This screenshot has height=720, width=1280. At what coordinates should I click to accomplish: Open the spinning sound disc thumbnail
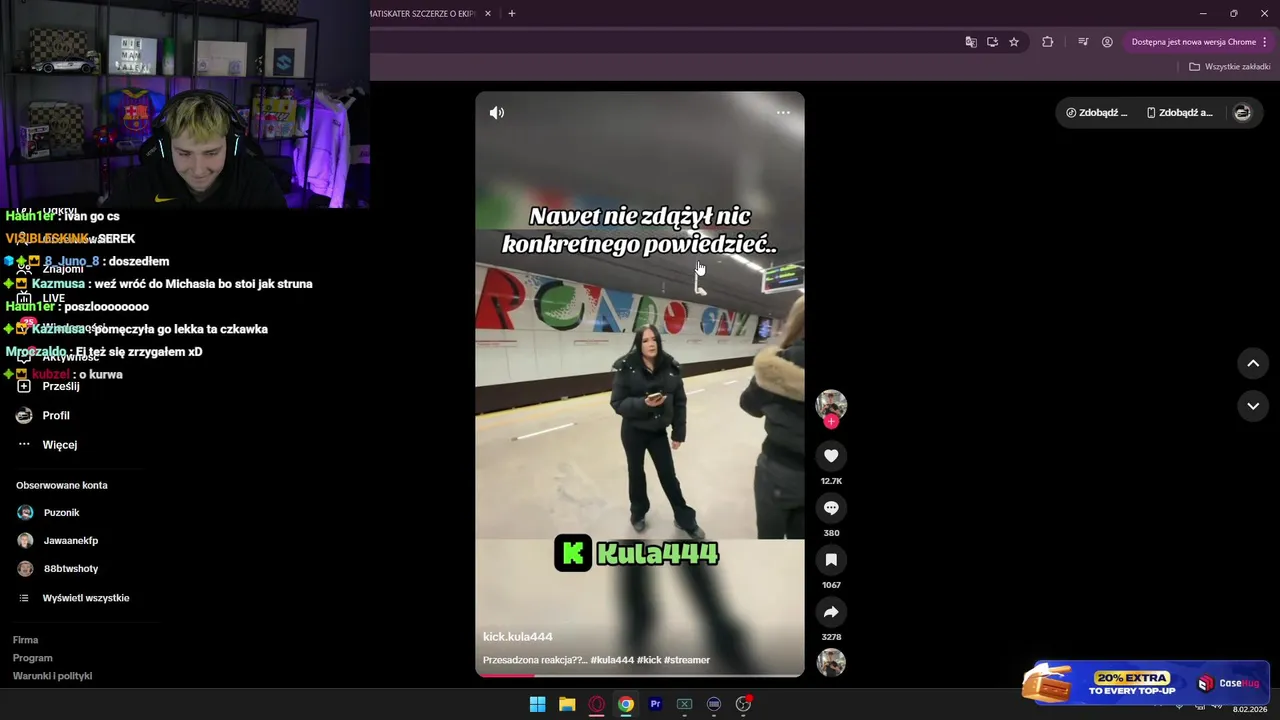point(831,662)
